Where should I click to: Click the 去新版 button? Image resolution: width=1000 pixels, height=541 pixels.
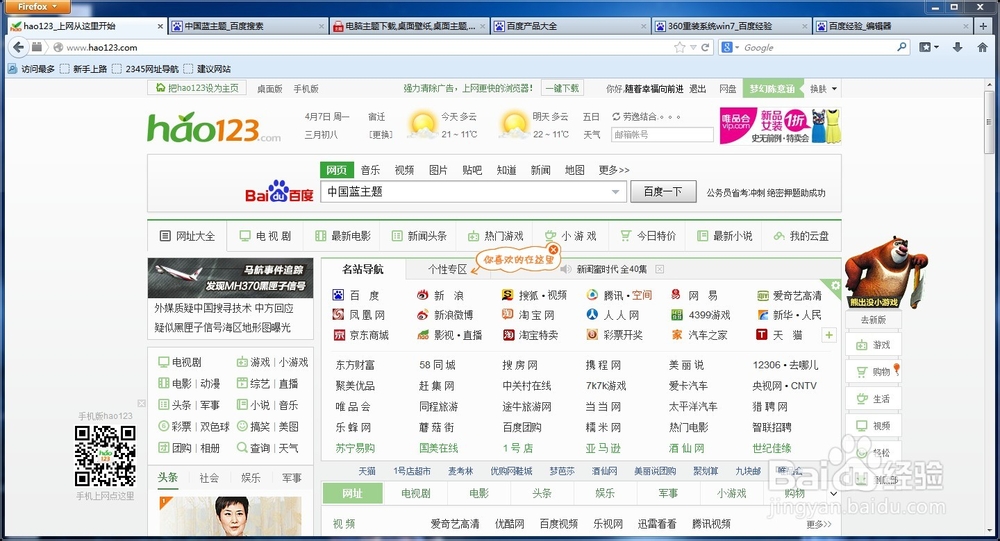click(873, 320)
